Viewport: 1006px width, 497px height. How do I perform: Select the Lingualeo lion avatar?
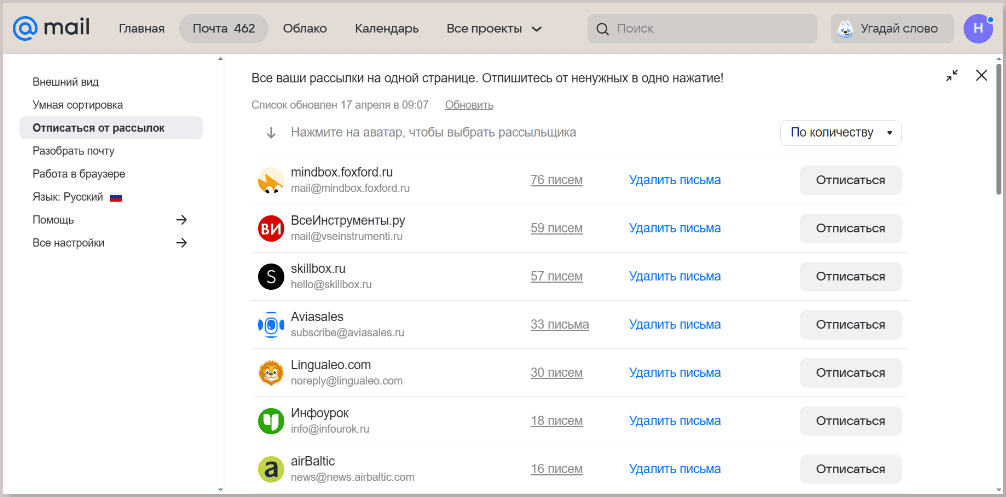pos(271,373)
